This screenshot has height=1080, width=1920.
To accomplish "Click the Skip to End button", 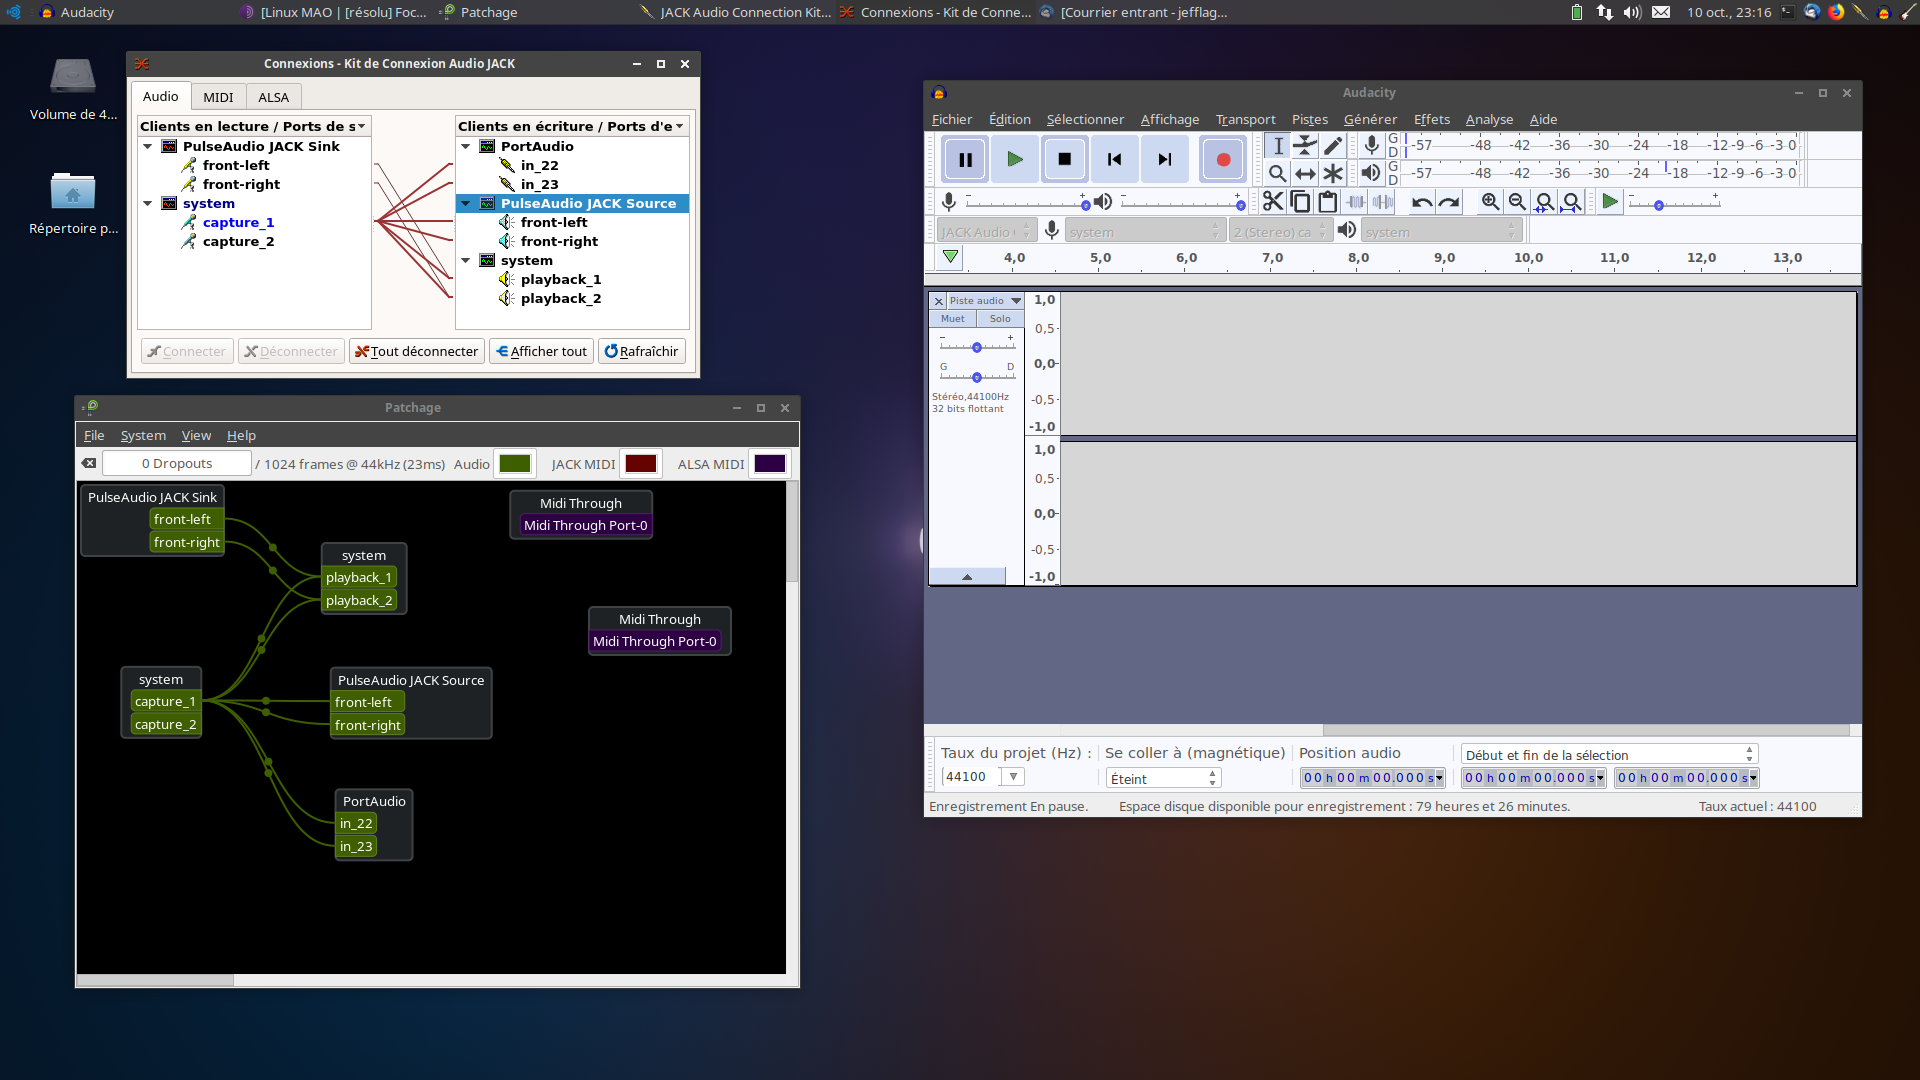I will point(1165,160).
